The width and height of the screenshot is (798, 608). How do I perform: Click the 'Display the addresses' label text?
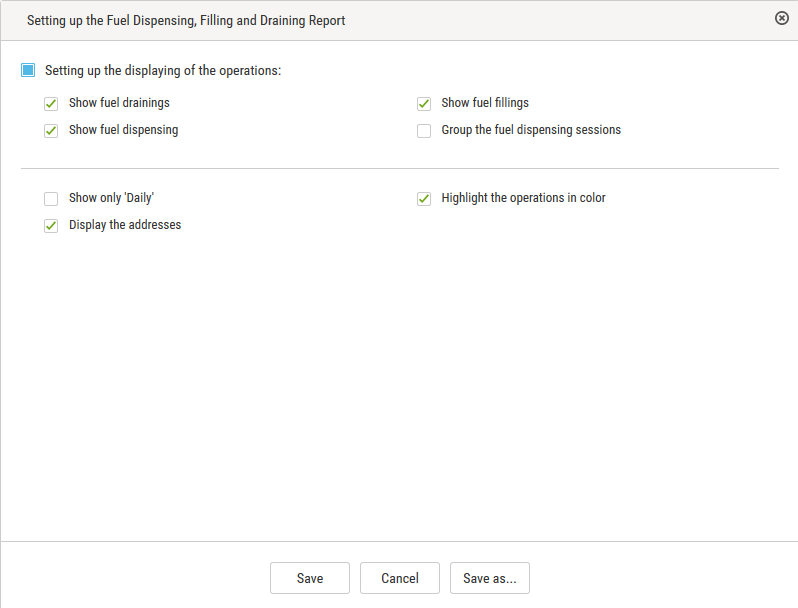(125, 225)
